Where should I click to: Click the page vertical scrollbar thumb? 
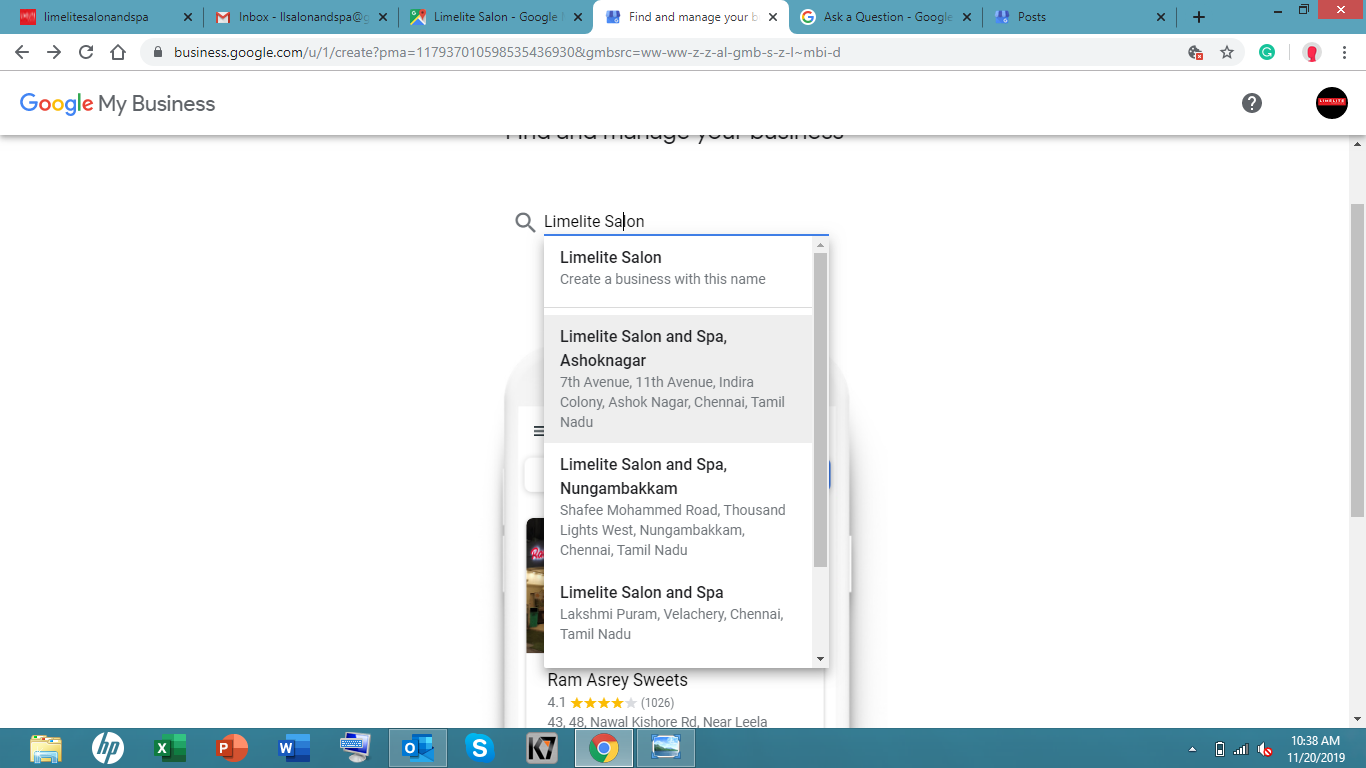pyautogui.click(x=1357, y=360)
